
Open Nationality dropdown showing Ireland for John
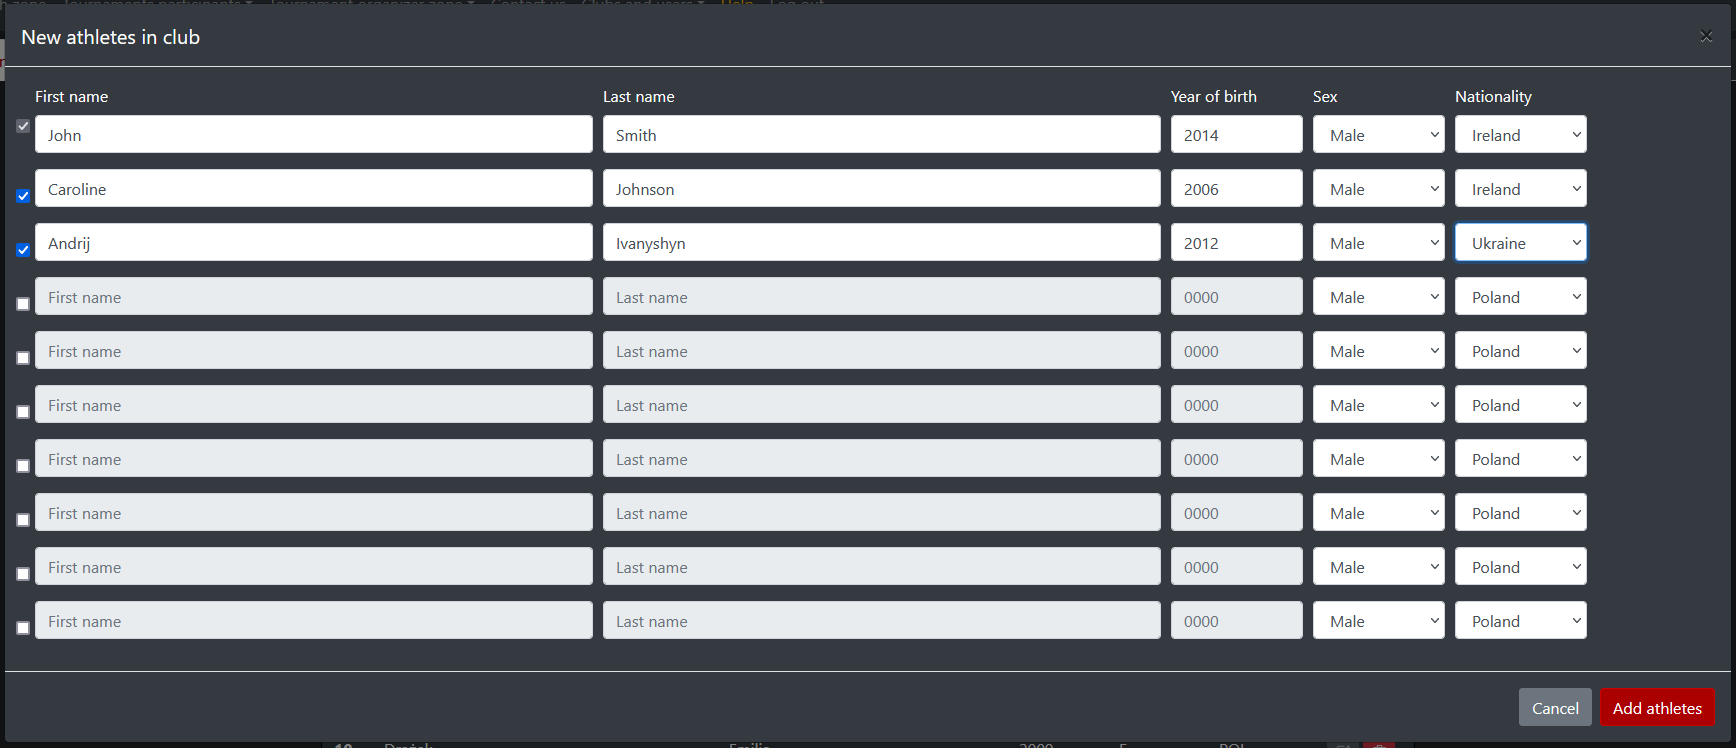click(1521, 134)
